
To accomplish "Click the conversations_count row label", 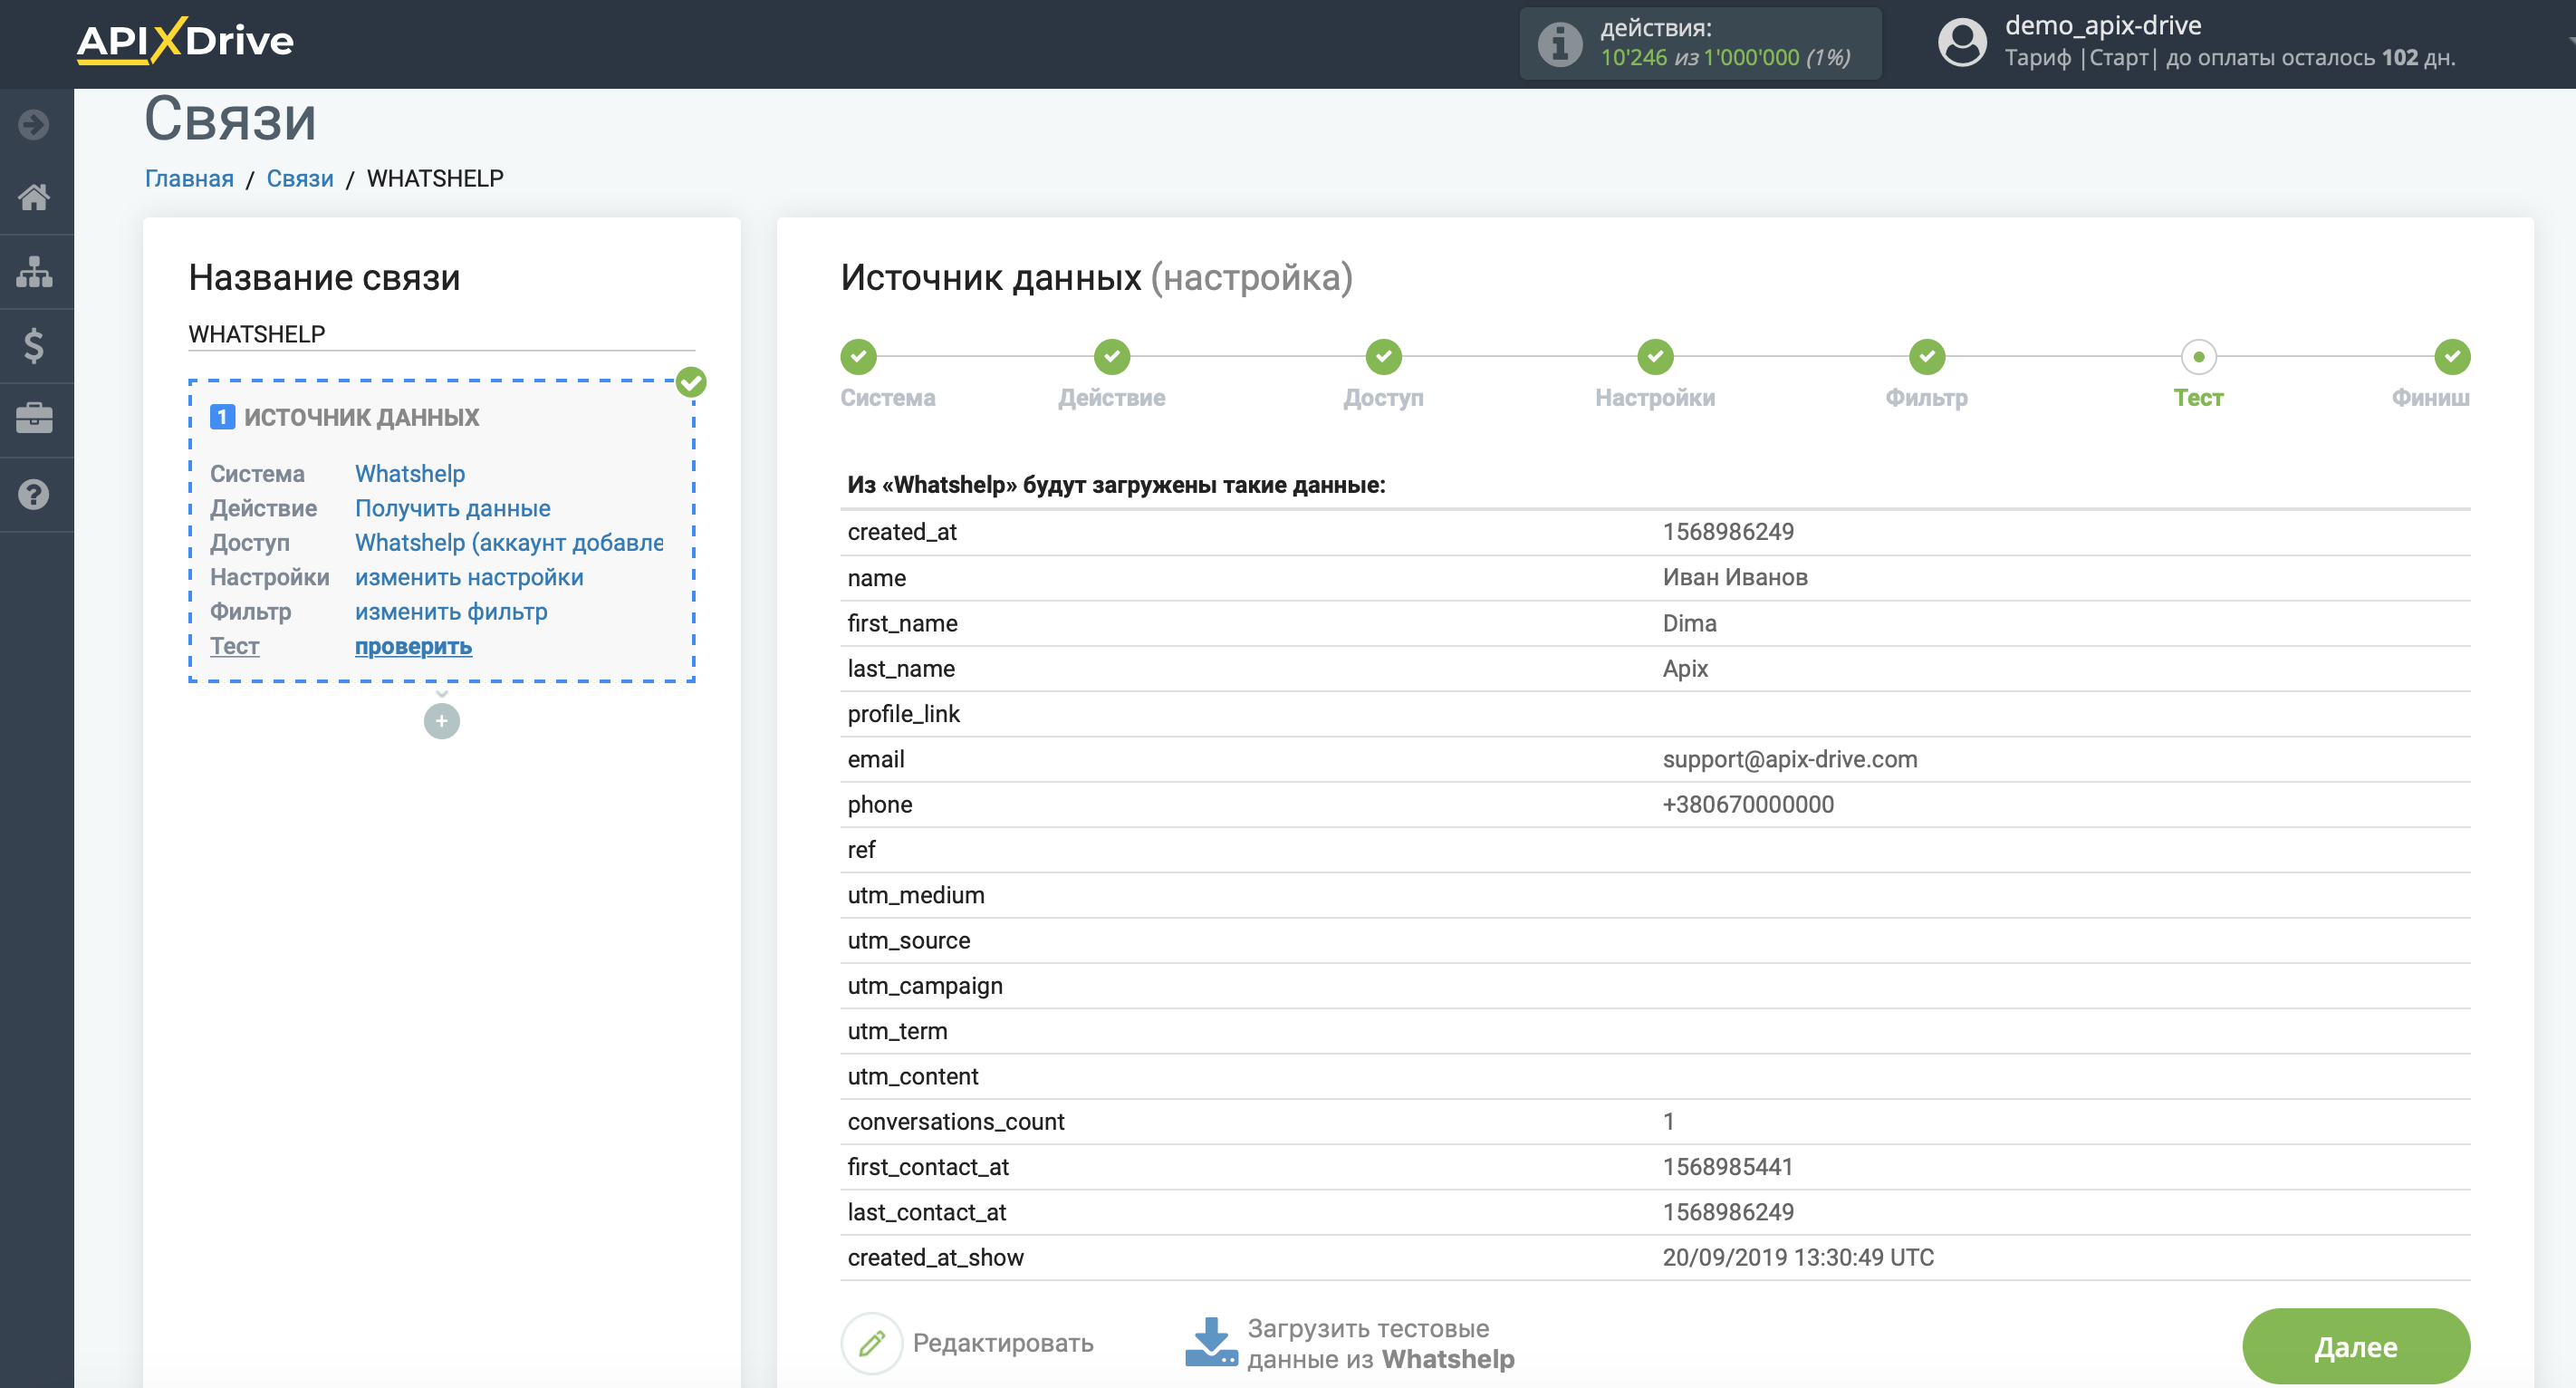I will (x=956, y=1122).
